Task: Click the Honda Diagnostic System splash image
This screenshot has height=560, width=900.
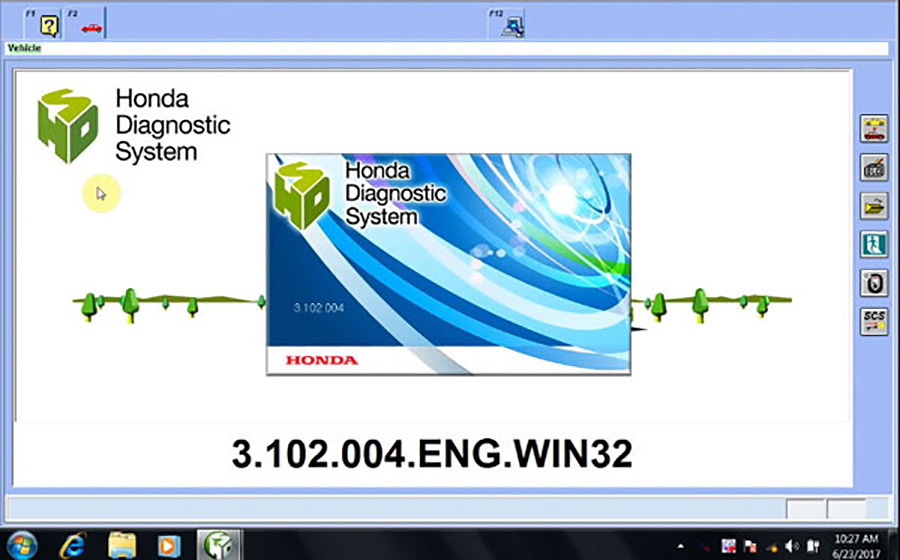Action: pos(448,264)
